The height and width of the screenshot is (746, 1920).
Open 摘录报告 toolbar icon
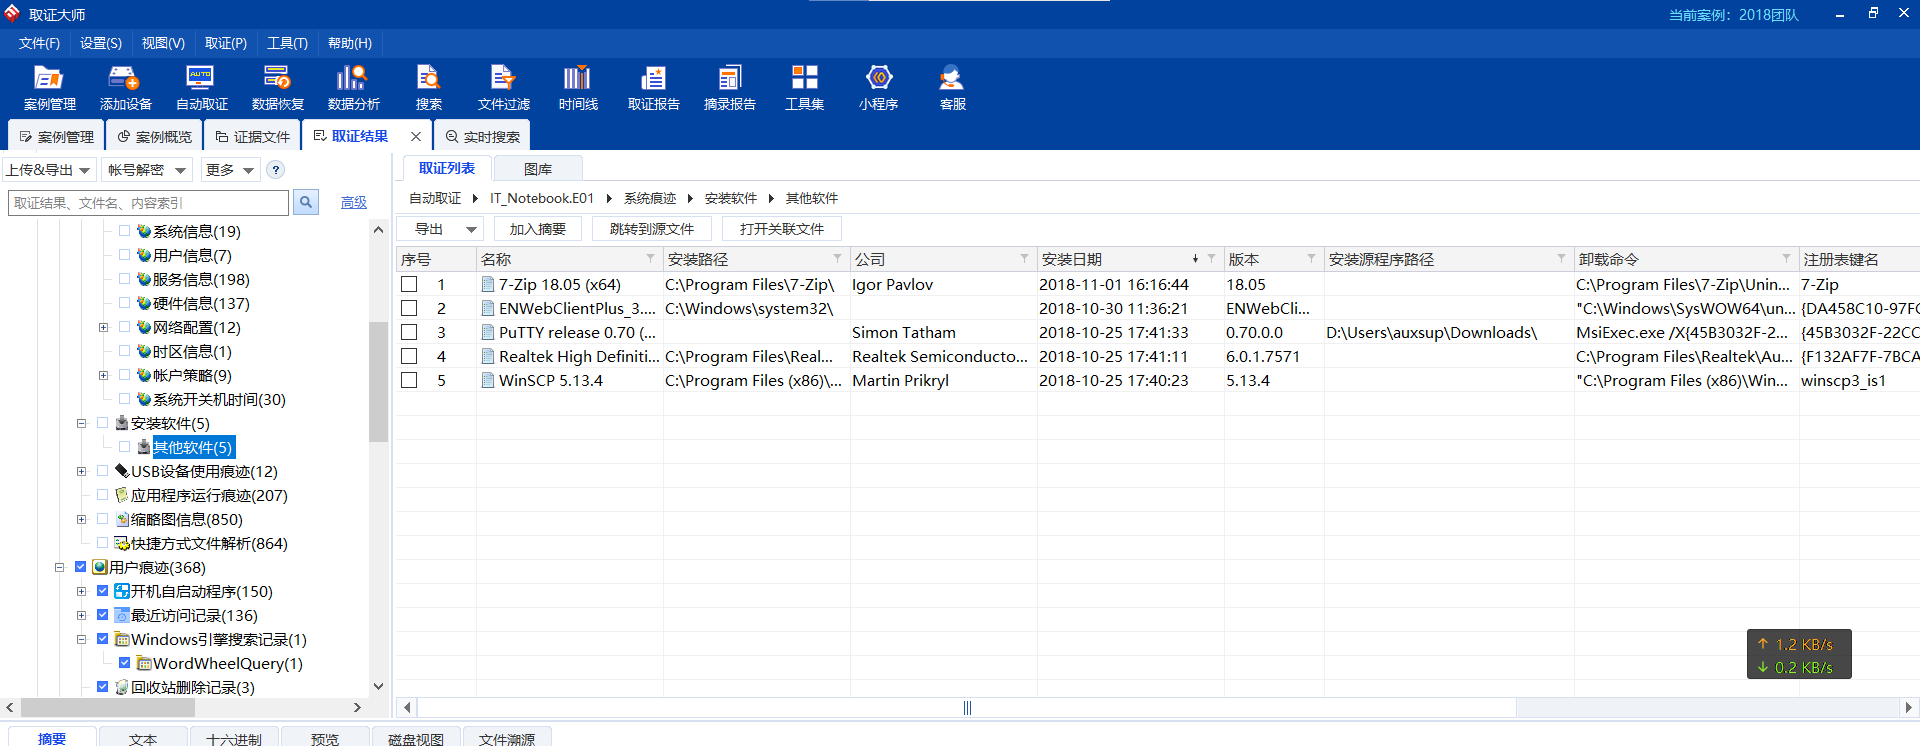[729, 88]
